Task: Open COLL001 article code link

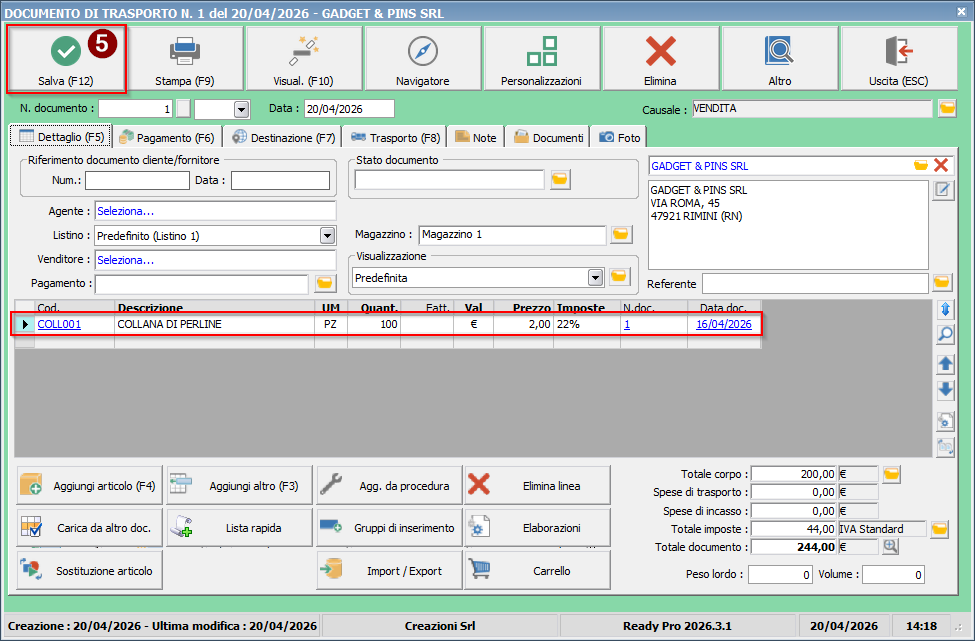Action: pos(59,324)
